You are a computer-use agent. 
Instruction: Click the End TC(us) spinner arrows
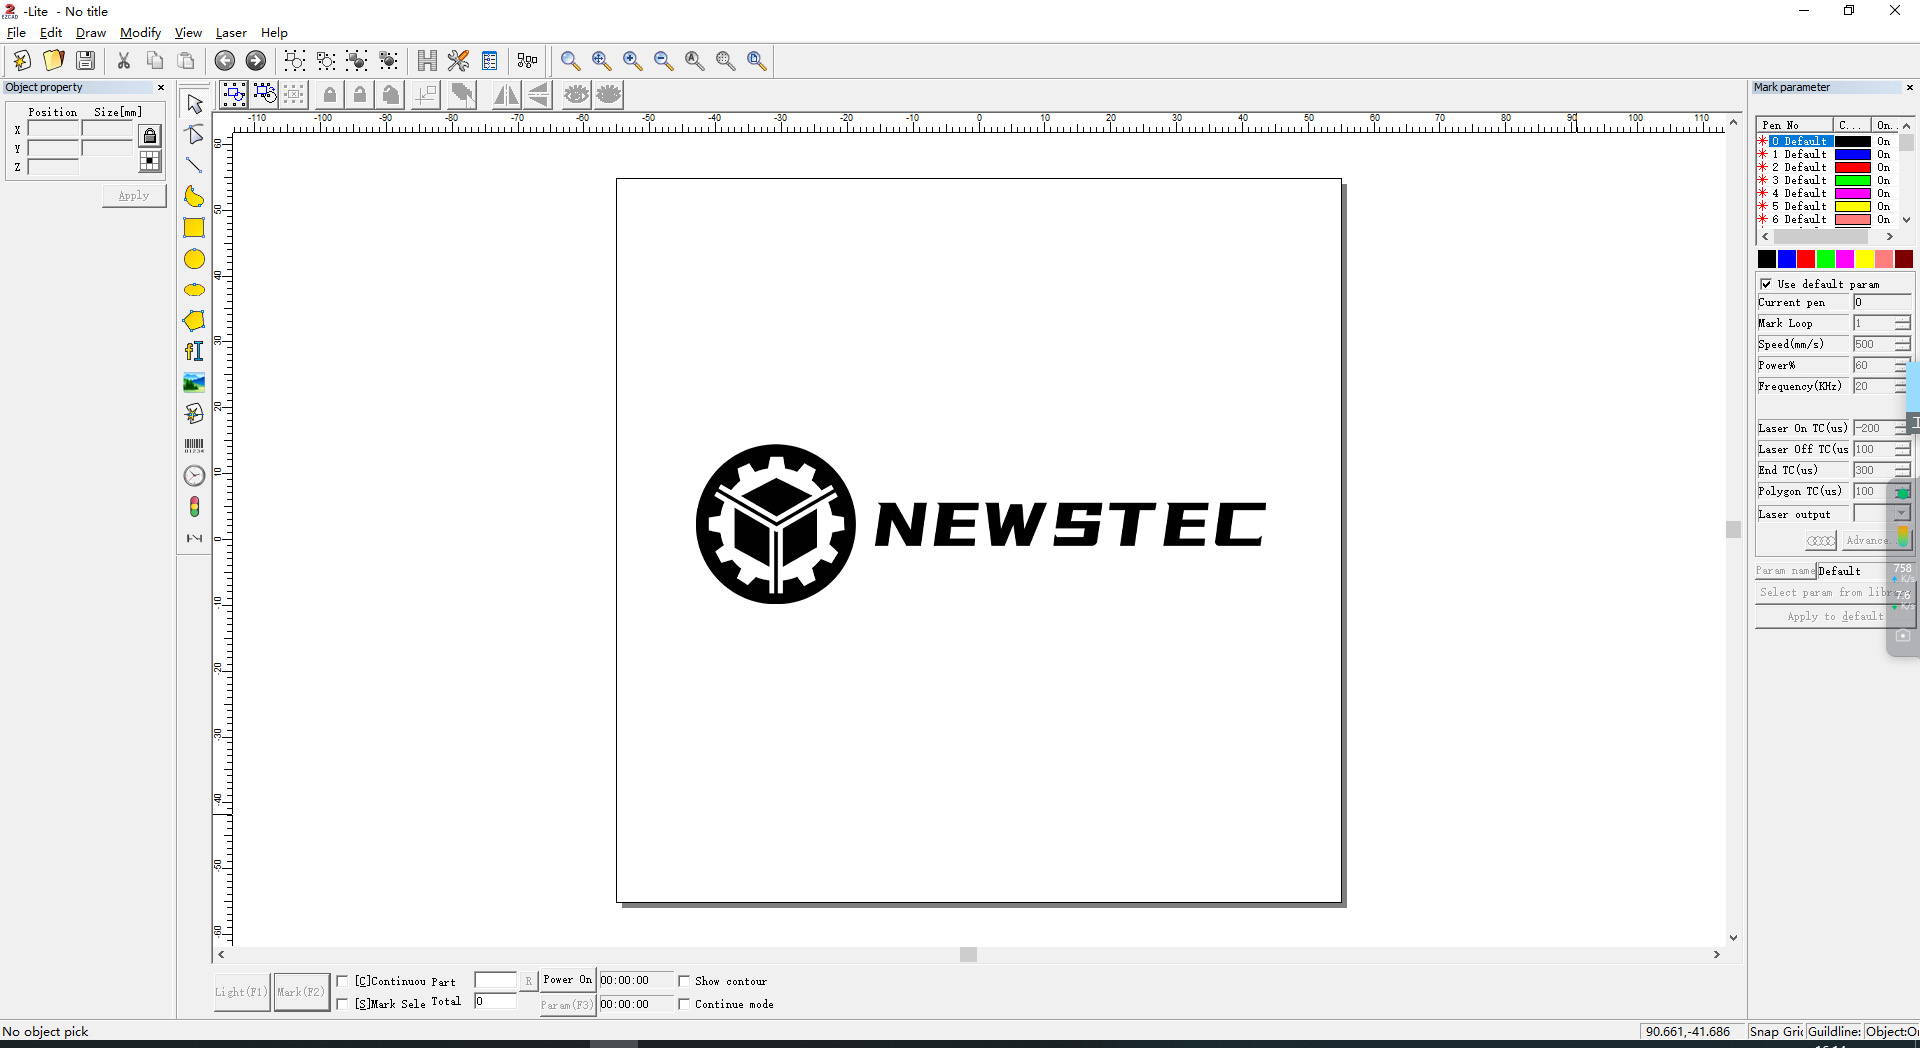(1902, 470)
